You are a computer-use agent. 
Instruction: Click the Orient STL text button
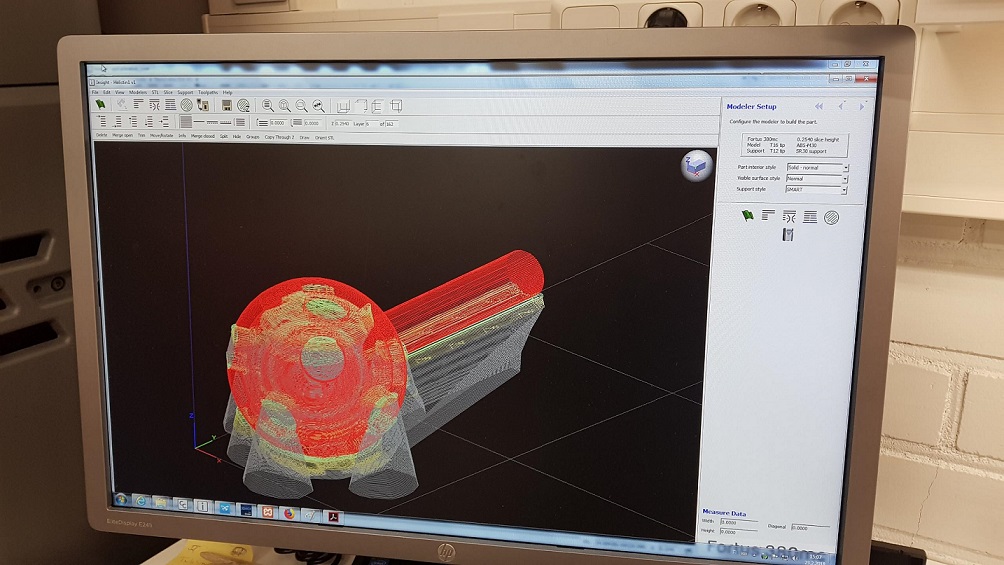coord(325,138)
